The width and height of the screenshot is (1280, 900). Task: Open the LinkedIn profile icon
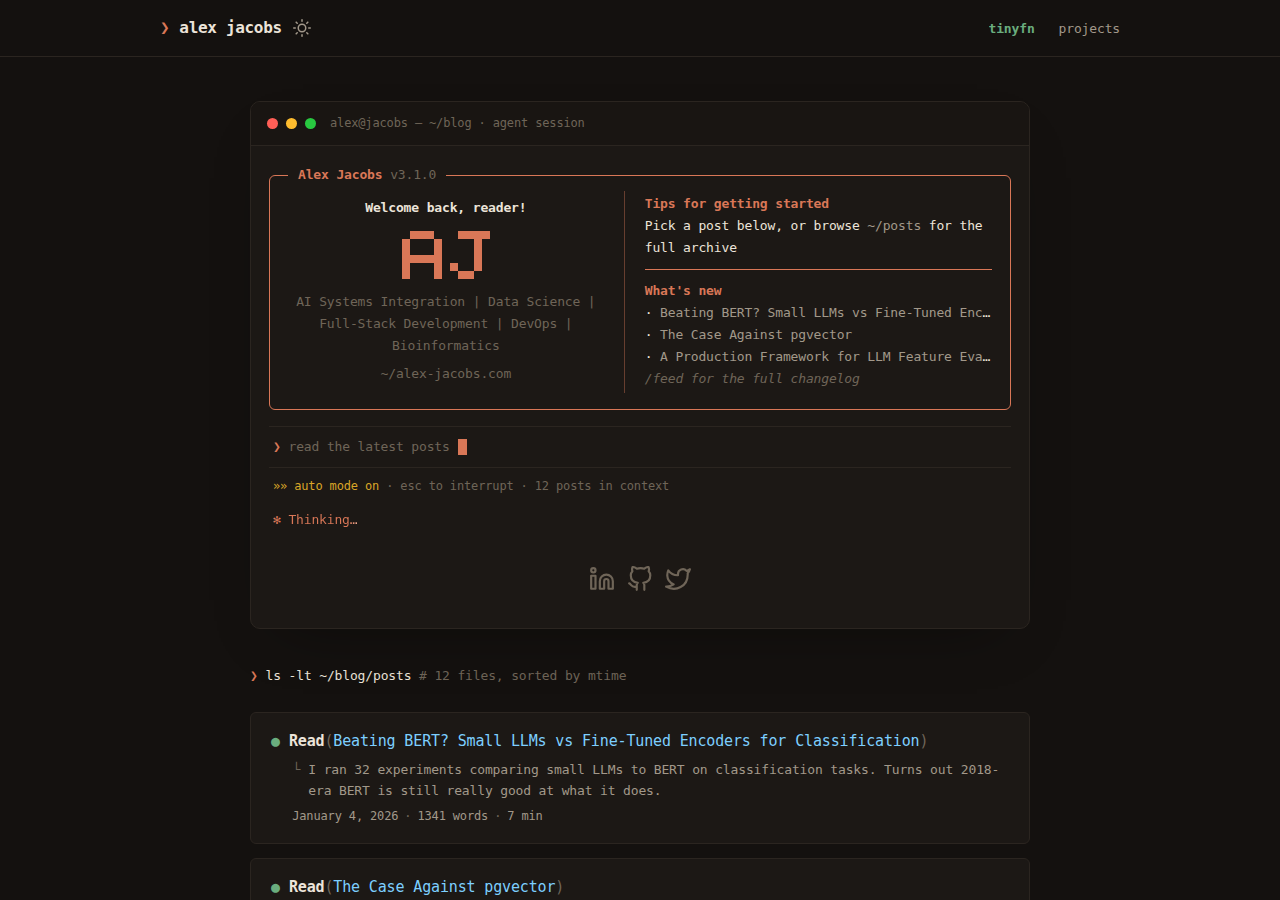point(602,578)
